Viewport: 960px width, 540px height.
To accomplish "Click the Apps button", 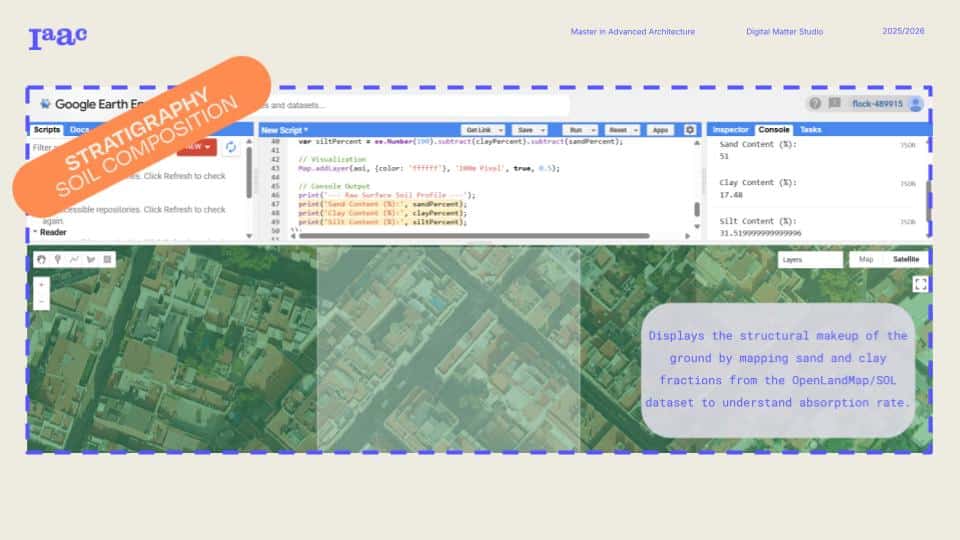I will (x=659, y=130).
